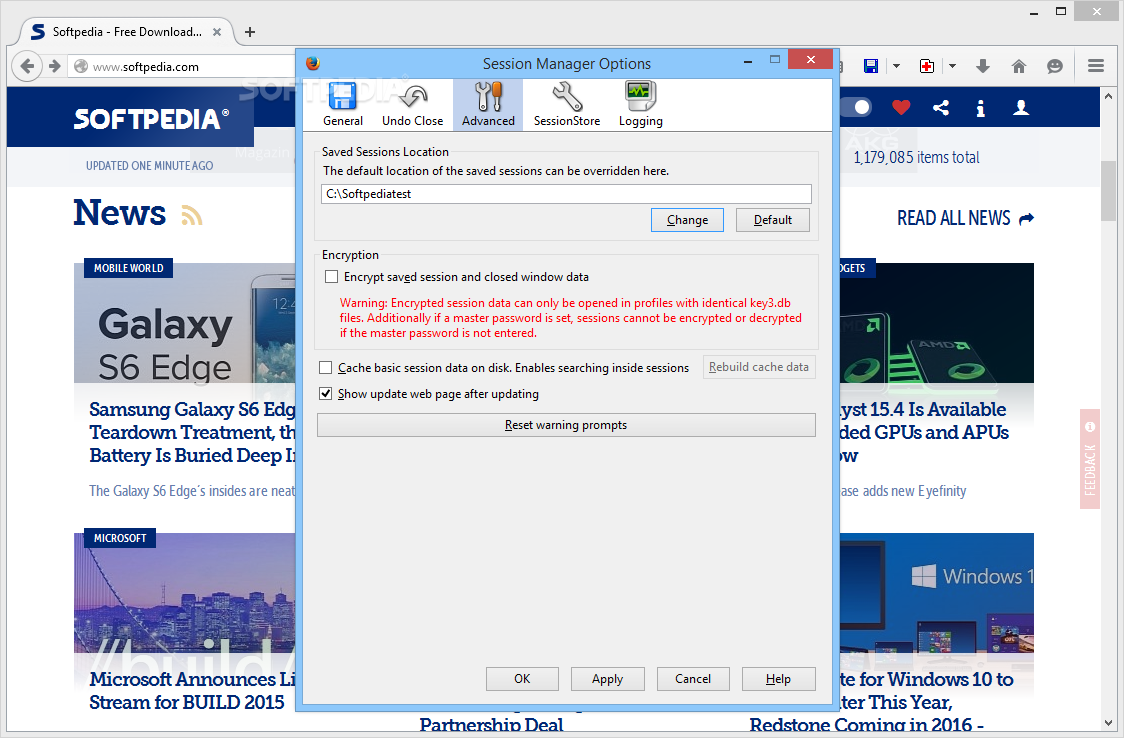Click the AMD article thumbnail
This screenshot has width=1124, height=738.
point(937,323)
